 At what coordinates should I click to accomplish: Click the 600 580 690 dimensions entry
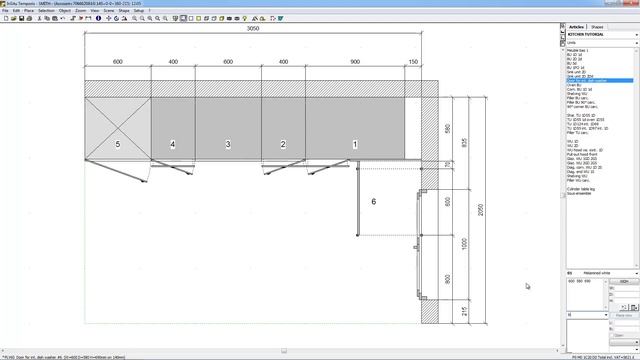pos(580,281)
